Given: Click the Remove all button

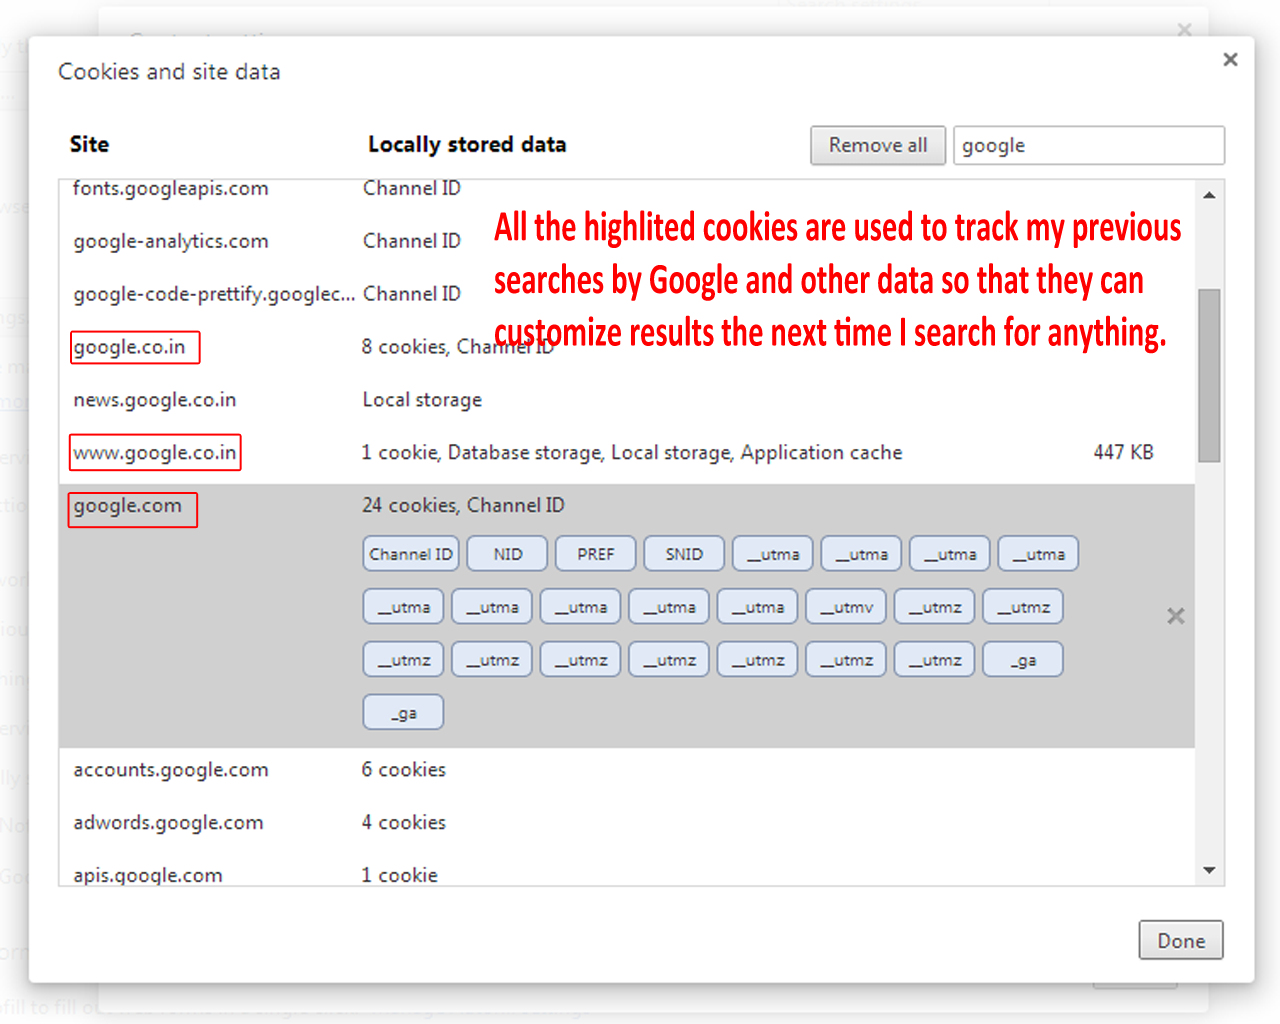Looking at the screenshot, I should pos(877,145).
